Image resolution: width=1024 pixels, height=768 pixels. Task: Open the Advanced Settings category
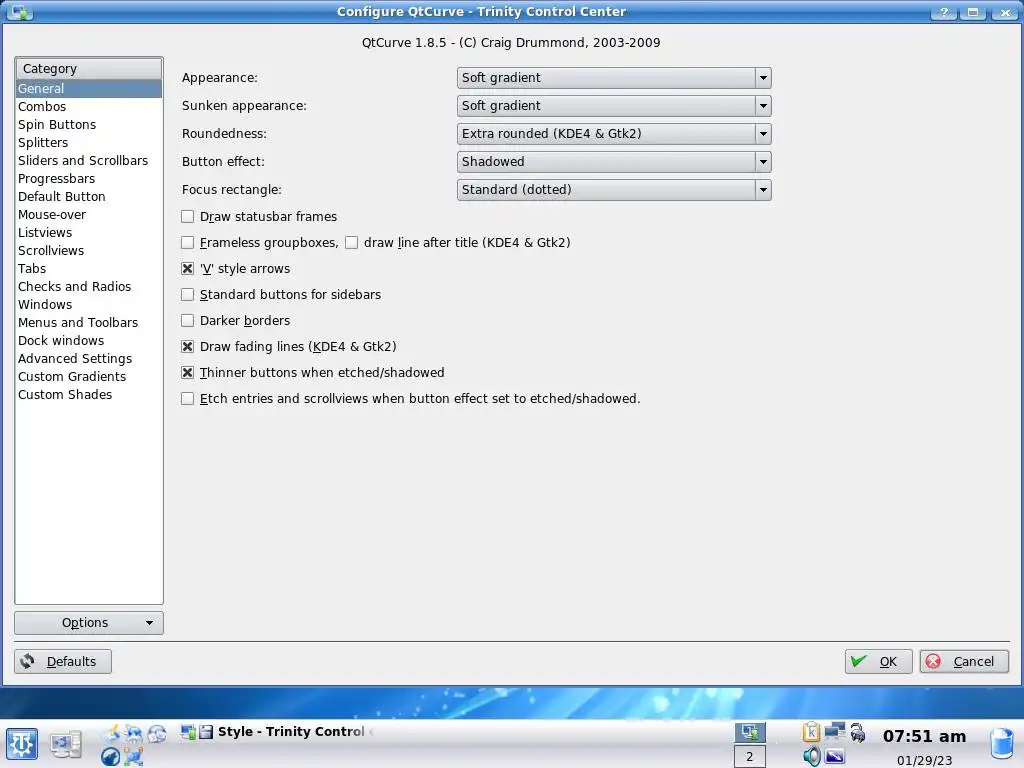tap(89, 359)
